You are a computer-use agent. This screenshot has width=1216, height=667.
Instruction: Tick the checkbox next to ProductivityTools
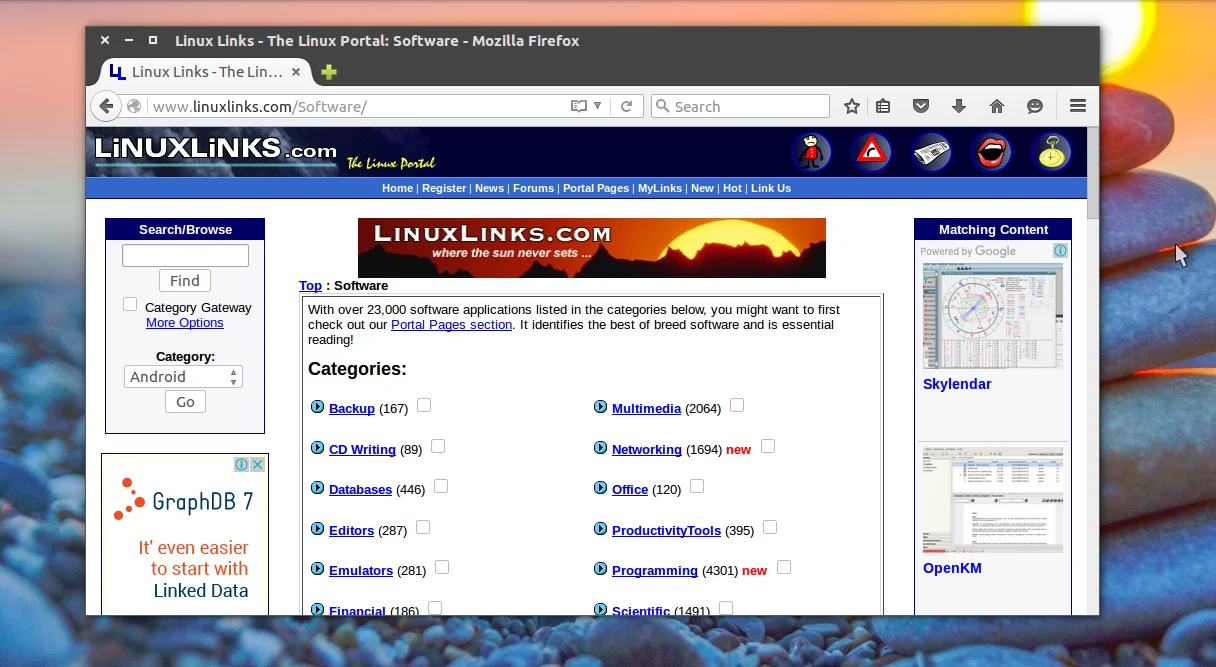[770, 527]
